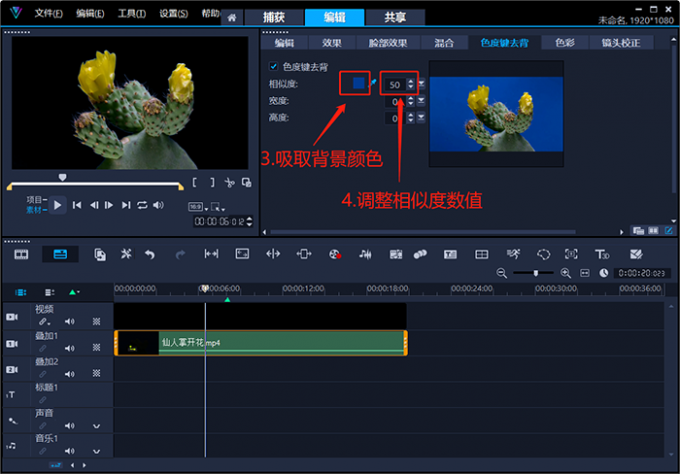Set mark-out bracket point

click(x=212, y=183)
